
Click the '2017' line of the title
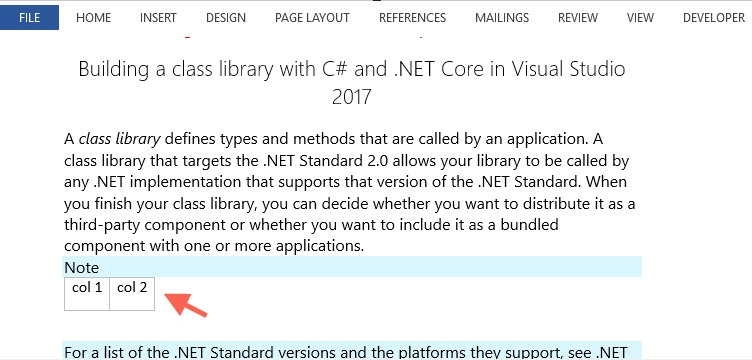(x=352, y=97)
